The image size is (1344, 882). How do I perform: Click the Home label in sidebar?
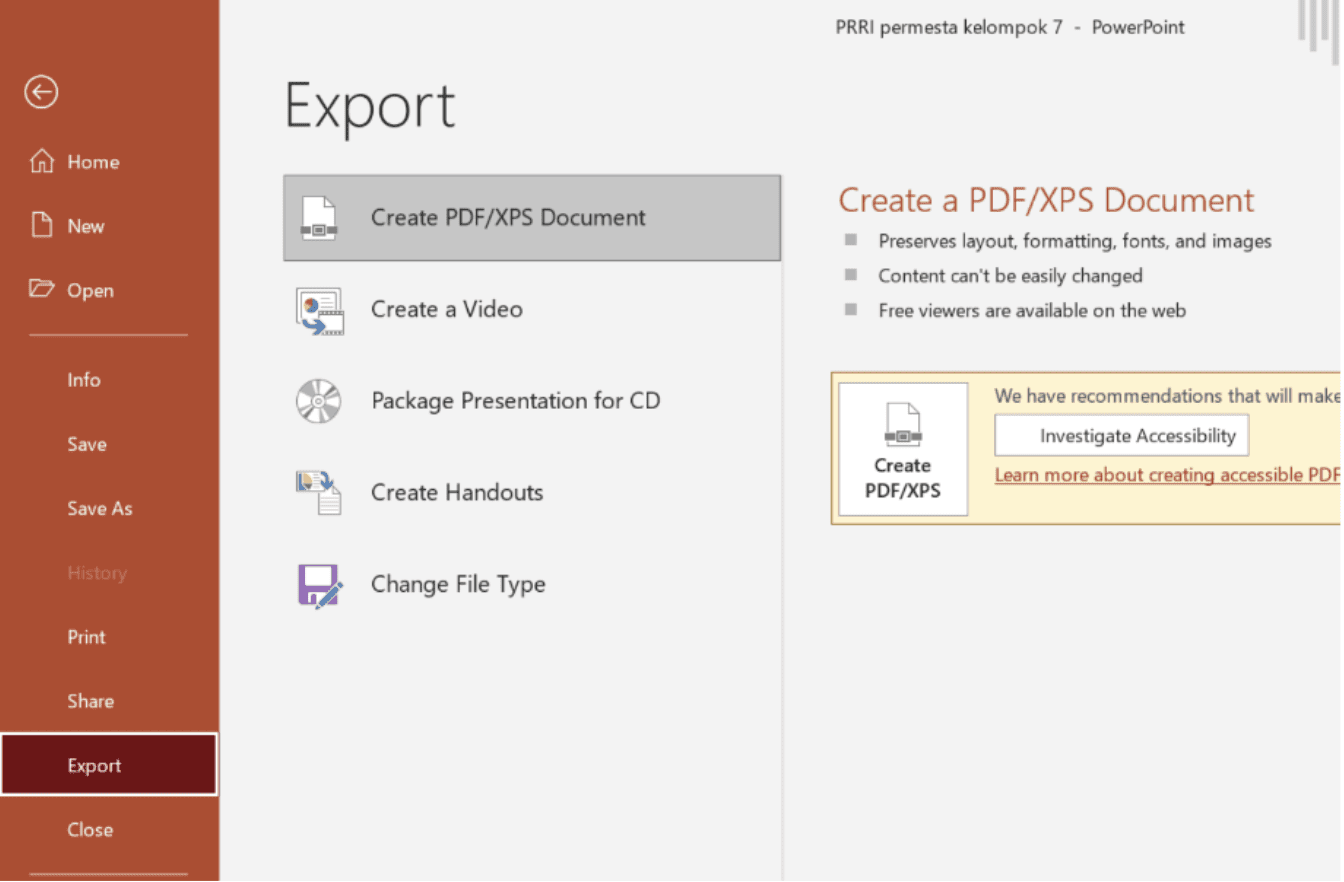[x=93, y=162]
